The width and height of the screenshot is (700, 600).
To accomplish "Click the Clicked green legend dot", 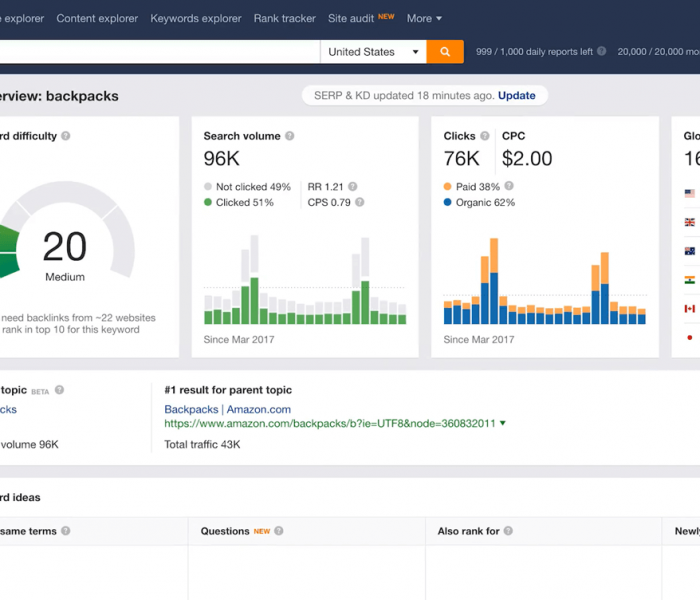I will [208, 202].
